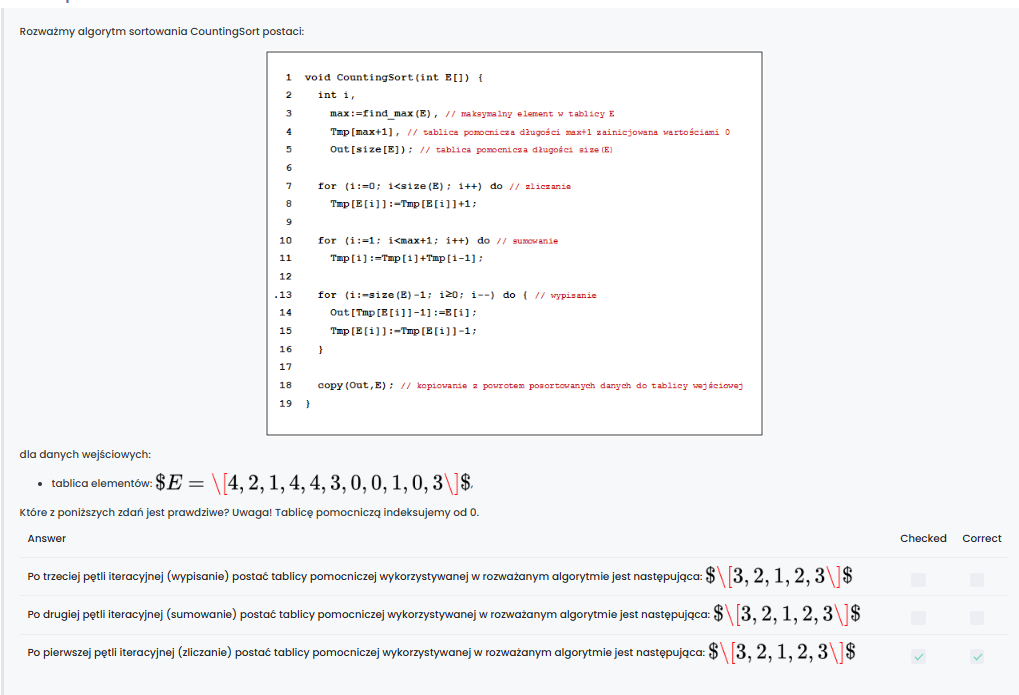The width and height of the screenshot is (1019, 695).
Task: Click Correct indicator for drugiej pętli answer
Action: pyautogui.click(x=977, y=618)
